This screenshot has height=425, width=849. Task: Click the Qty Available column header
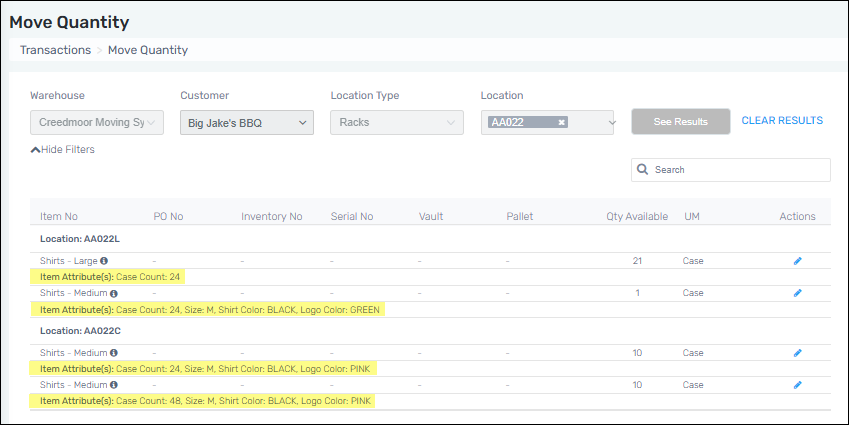pyautogui.click(x=637, y=216)
